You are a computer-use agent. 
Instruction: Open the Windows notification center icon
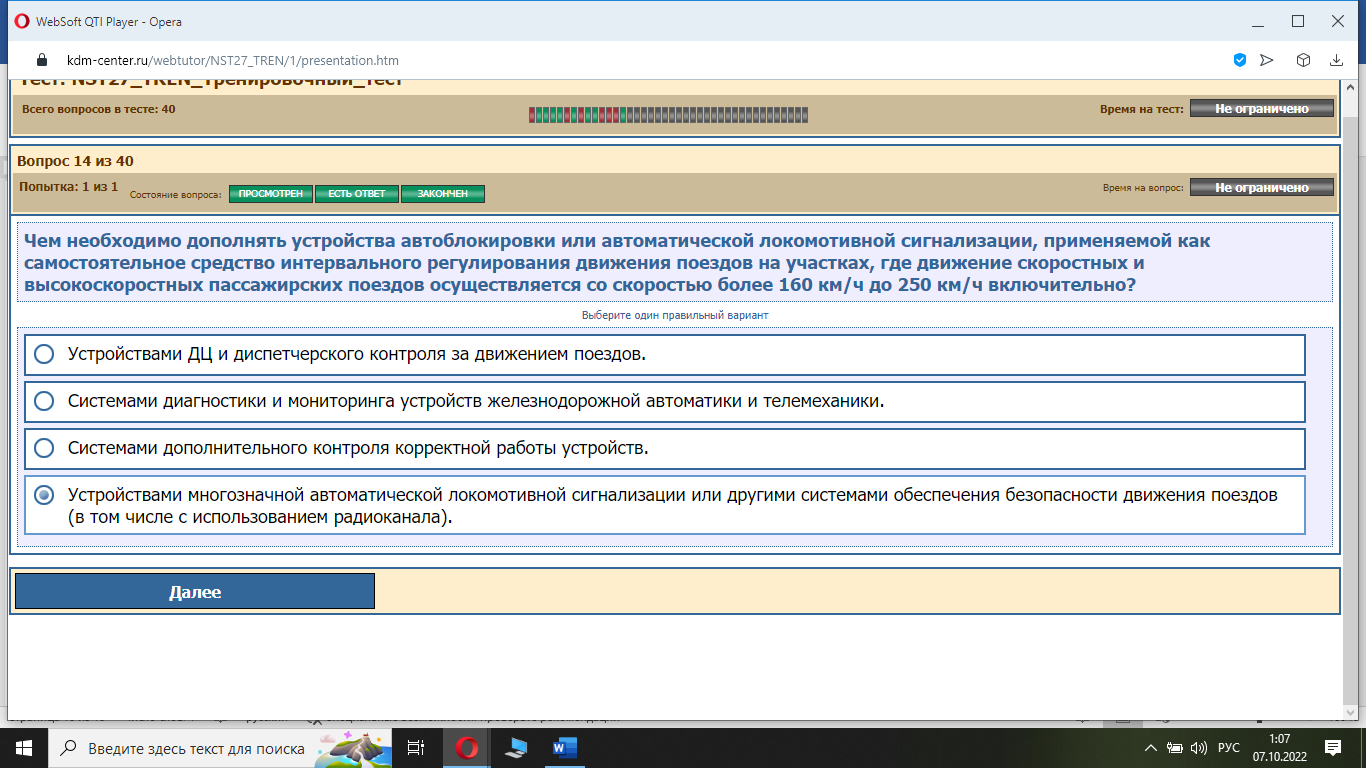[1333, 748]
